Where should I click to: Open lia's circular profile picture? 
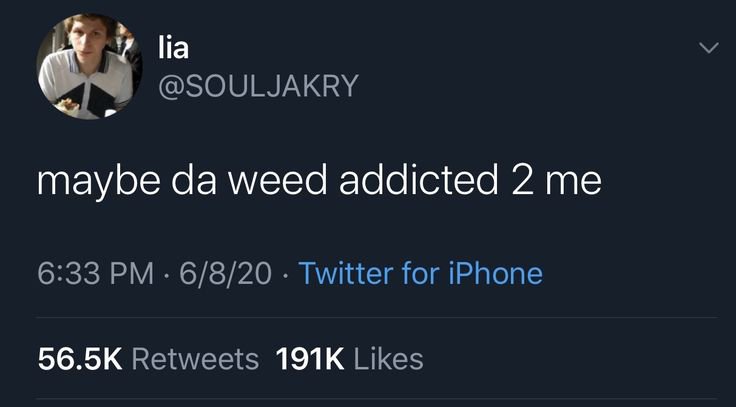[x=90, y=66]
